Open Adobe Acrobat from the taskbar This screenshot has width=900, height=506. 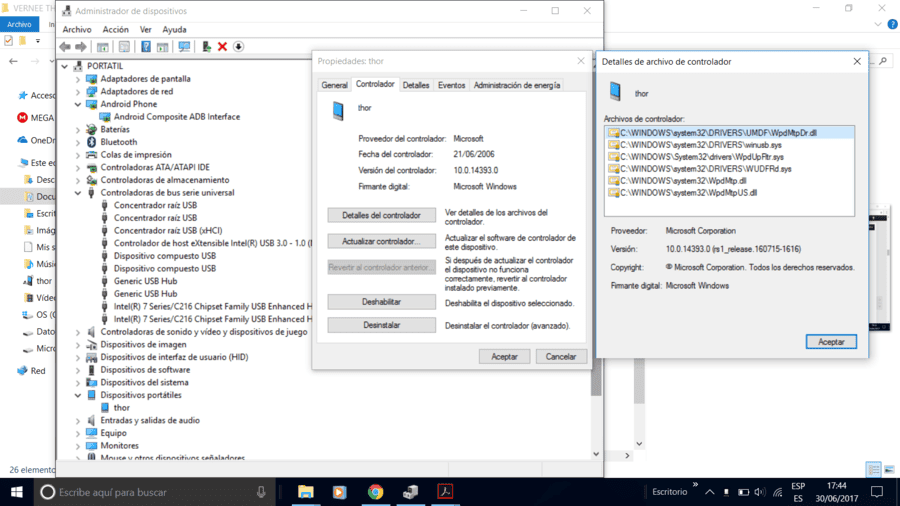pos(445,492)
